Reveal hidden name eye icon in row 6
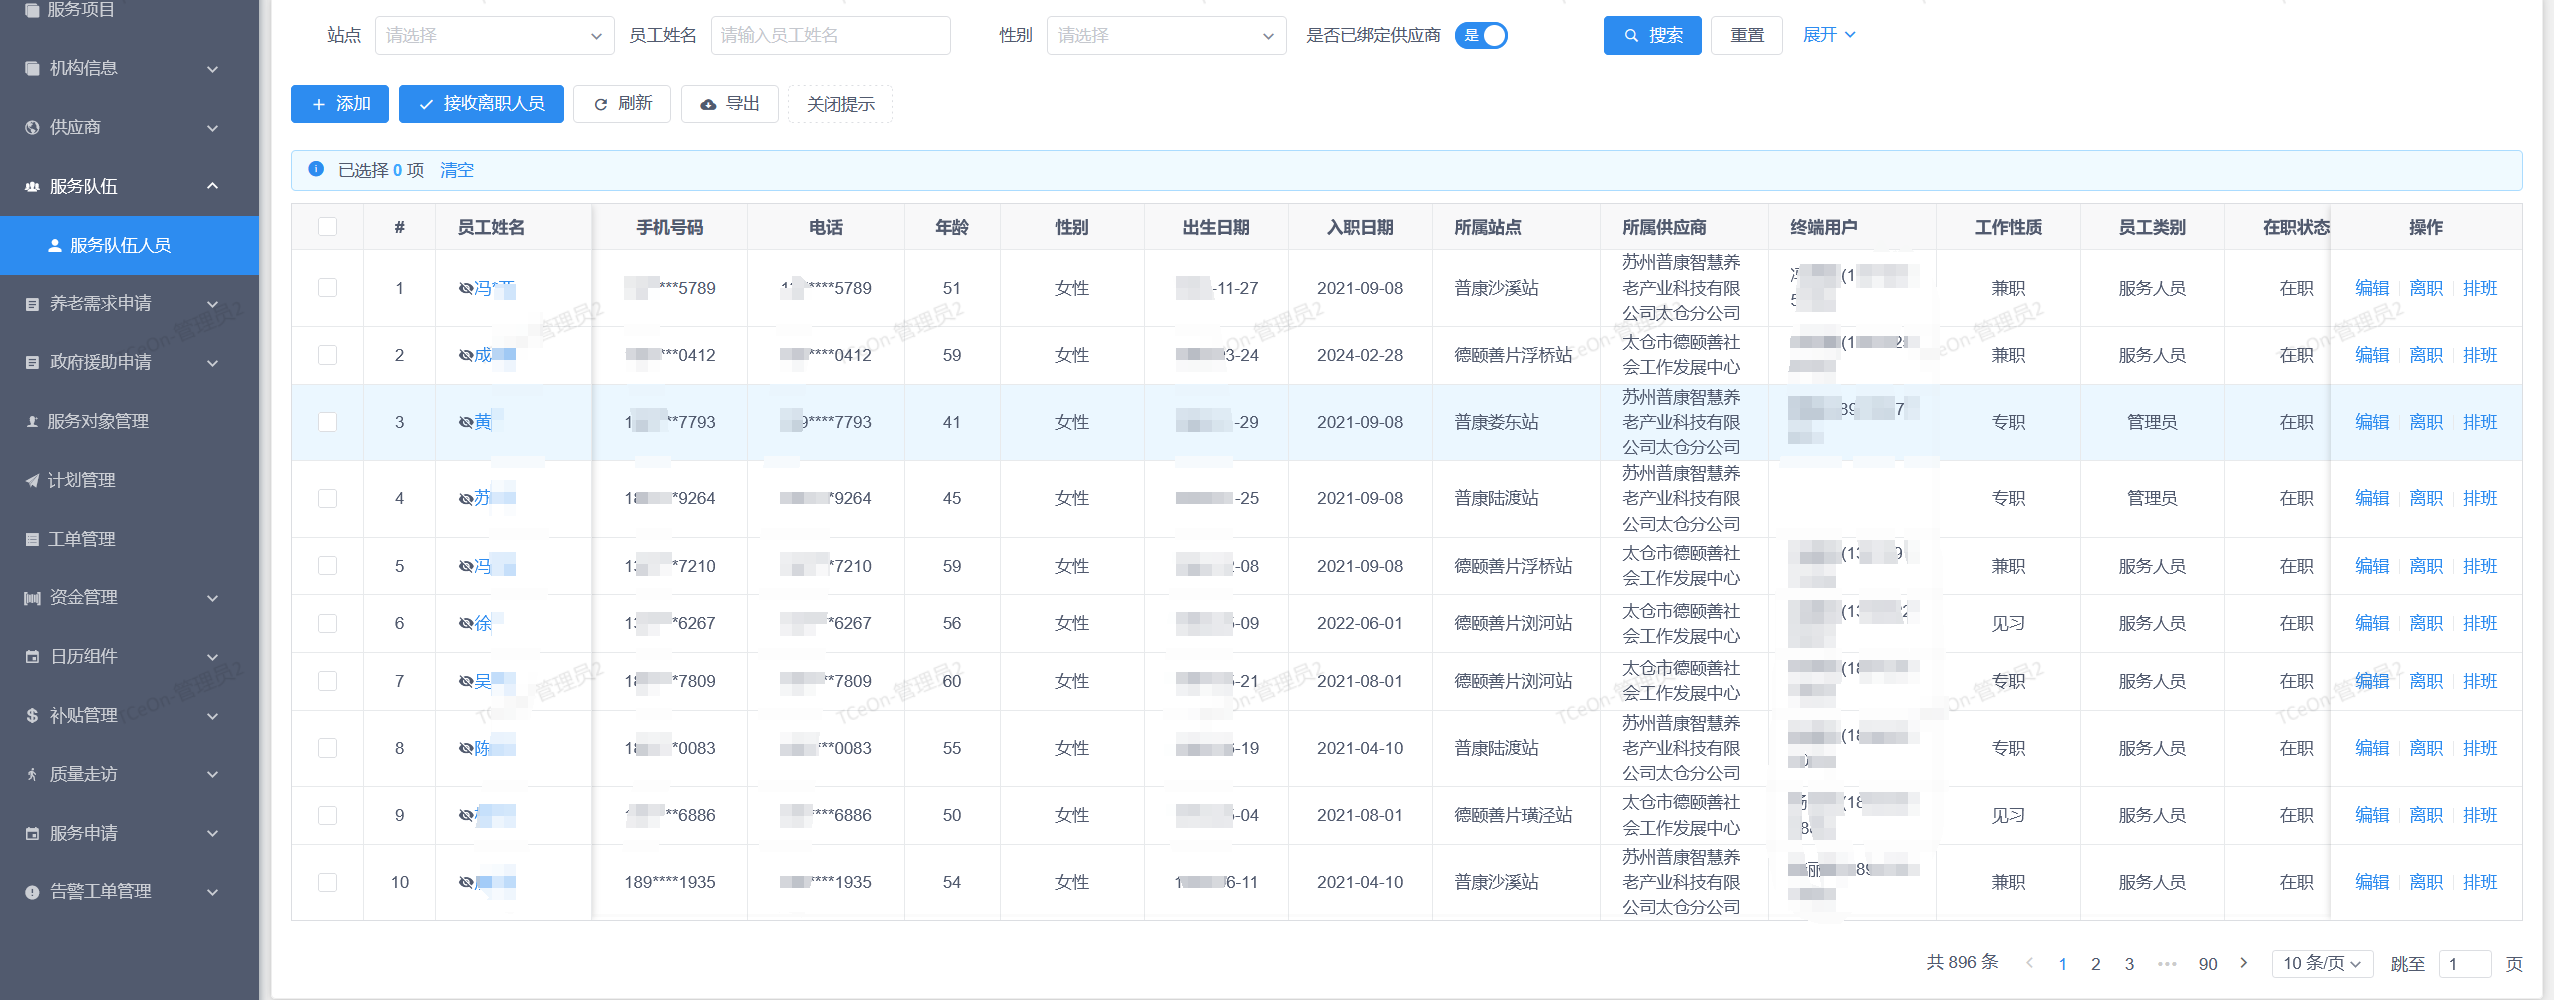Screen dimensions: 2554x1000 (466, 623)
